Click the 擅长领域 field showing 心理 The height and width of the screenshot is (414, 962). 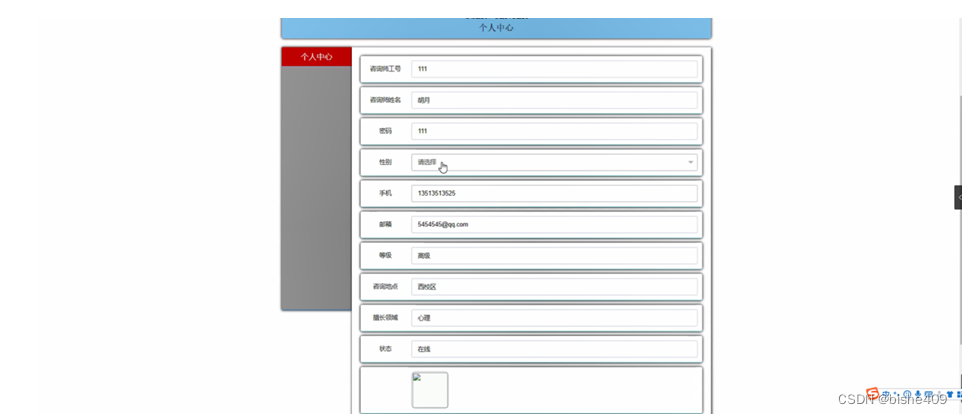[555, 318]
